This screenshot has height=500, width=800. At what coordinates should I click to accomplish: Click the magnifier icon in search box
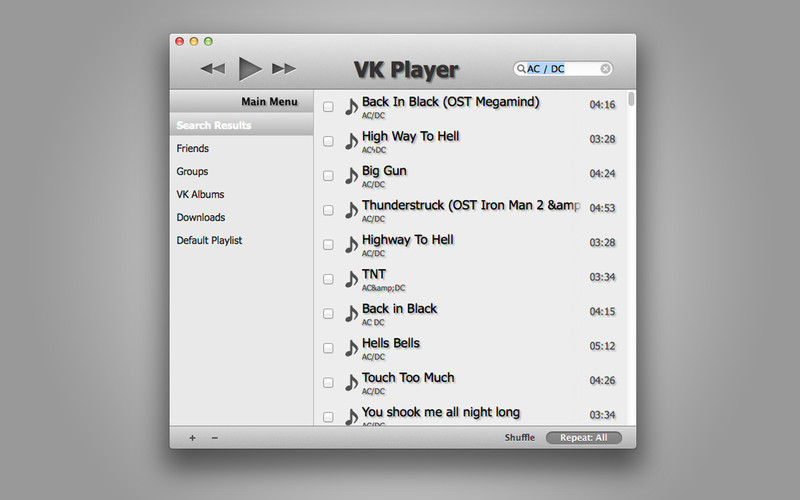point(521,69)
